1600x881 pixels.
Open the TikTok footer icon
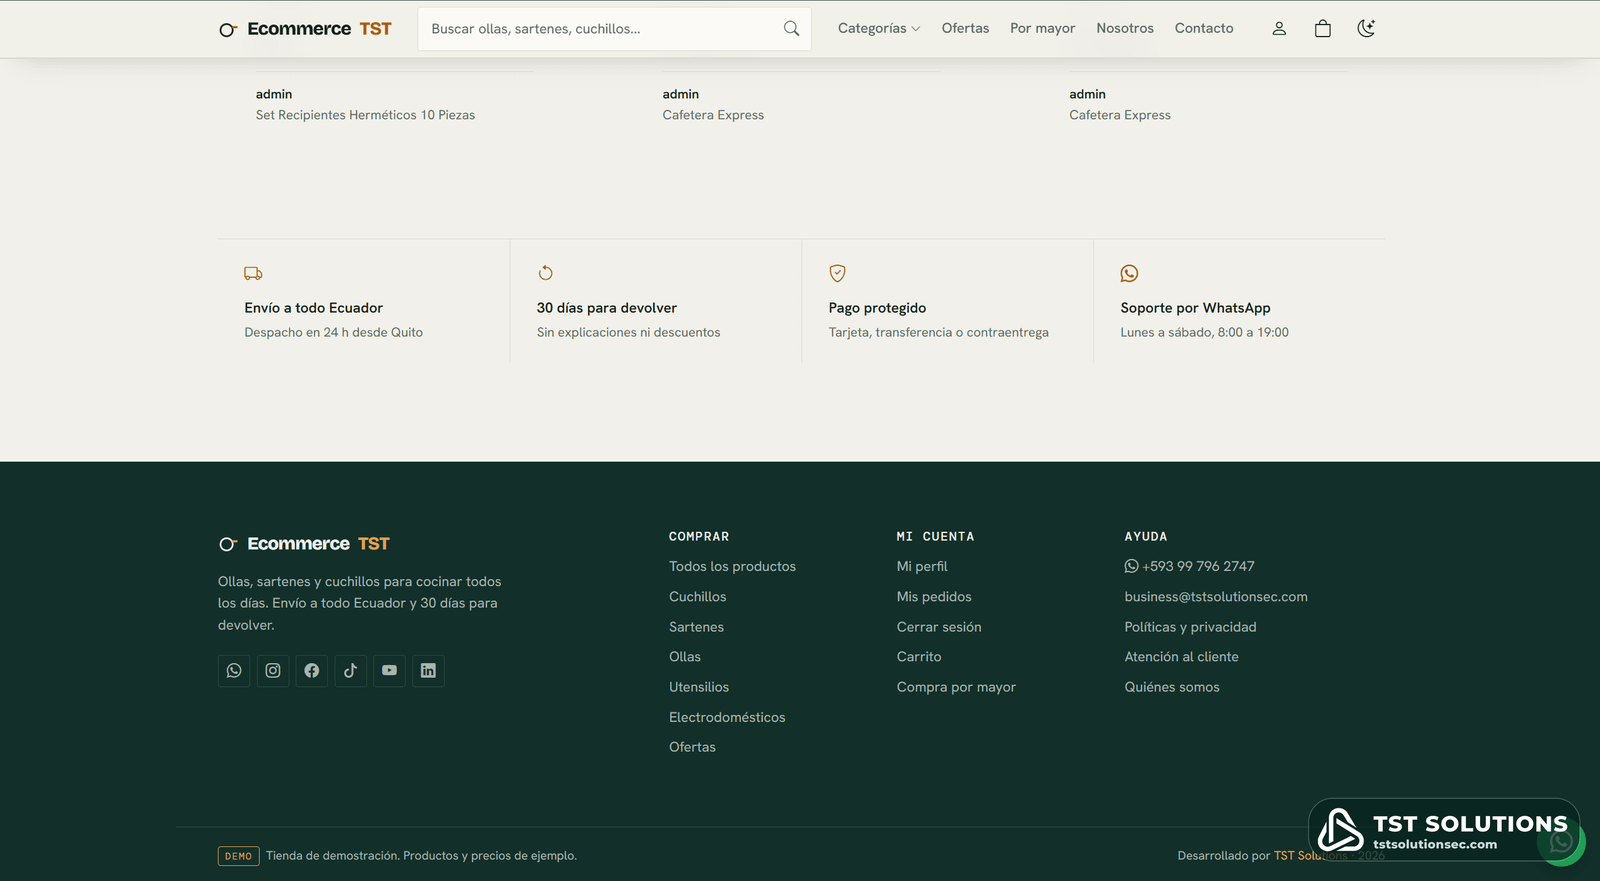click(x=350, y=671)
